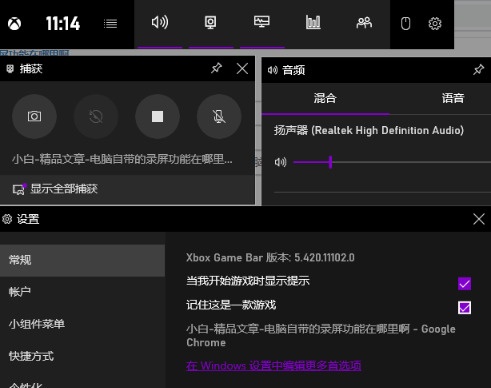Click the mouse click-through icon

(405, 24)
